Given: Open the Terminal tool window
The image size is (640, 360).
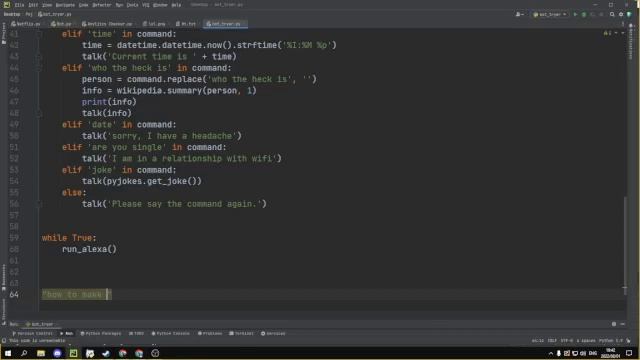Looking at the screenshot, I should [x=241, y=333].
